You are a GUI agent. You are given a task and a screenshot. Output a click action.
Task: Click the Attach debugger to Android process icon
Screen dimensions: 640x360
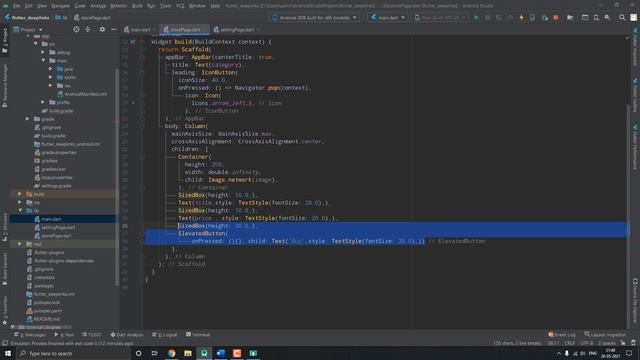pyautogui.click(x=544, y=18)
